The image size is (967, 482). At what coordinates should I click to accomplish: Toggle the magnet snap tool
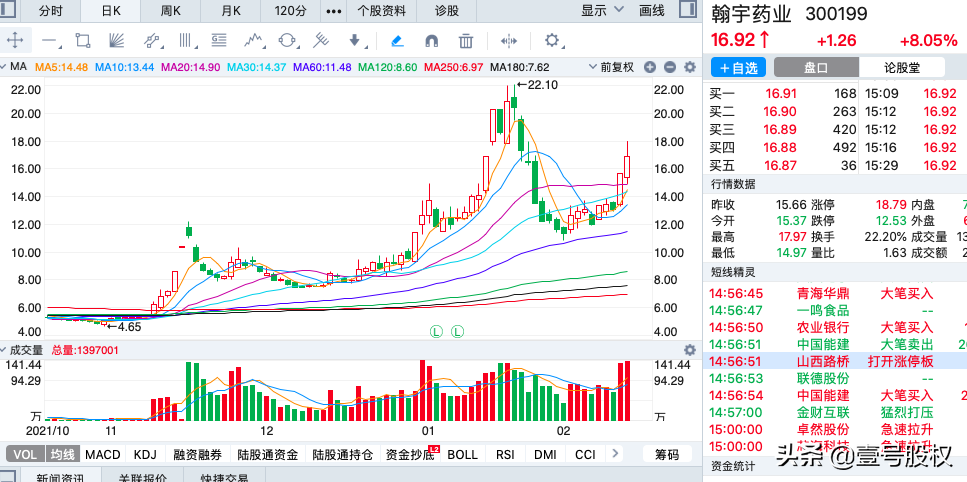coord(432,41)
